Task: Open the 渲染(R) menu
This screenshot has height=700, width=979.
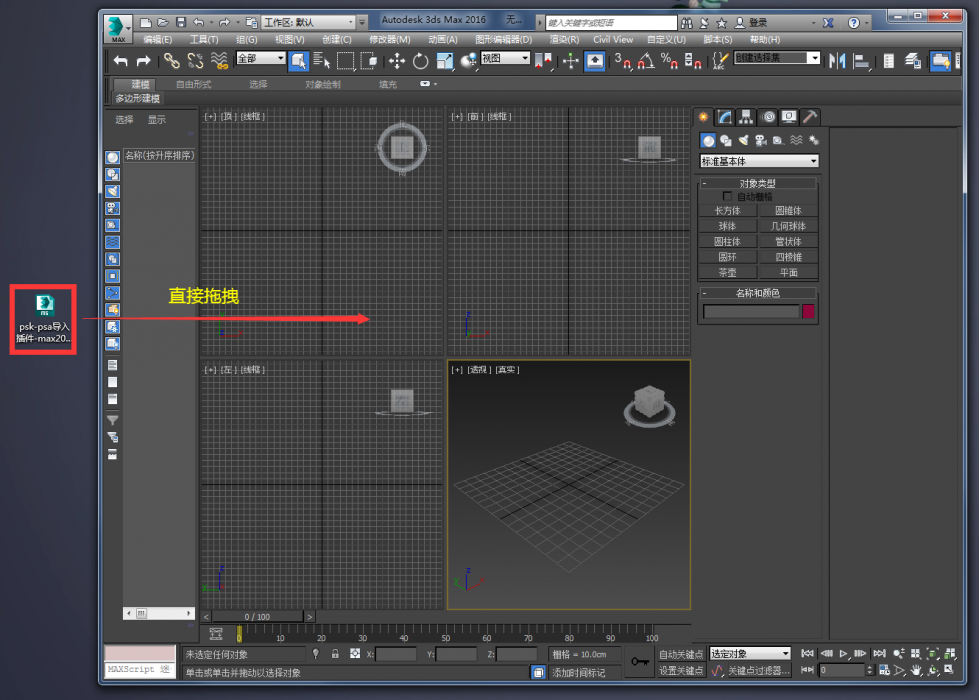Action: [x=564, y=39]
